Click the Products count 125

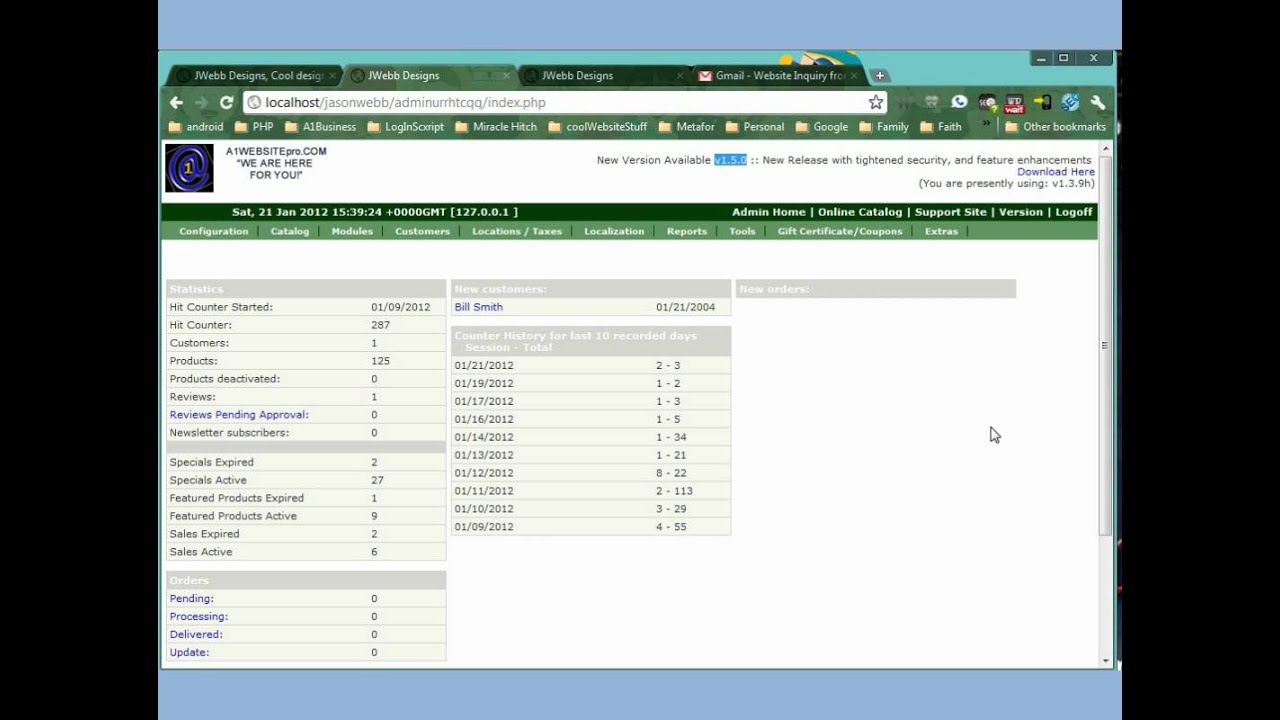click(380, 361)
